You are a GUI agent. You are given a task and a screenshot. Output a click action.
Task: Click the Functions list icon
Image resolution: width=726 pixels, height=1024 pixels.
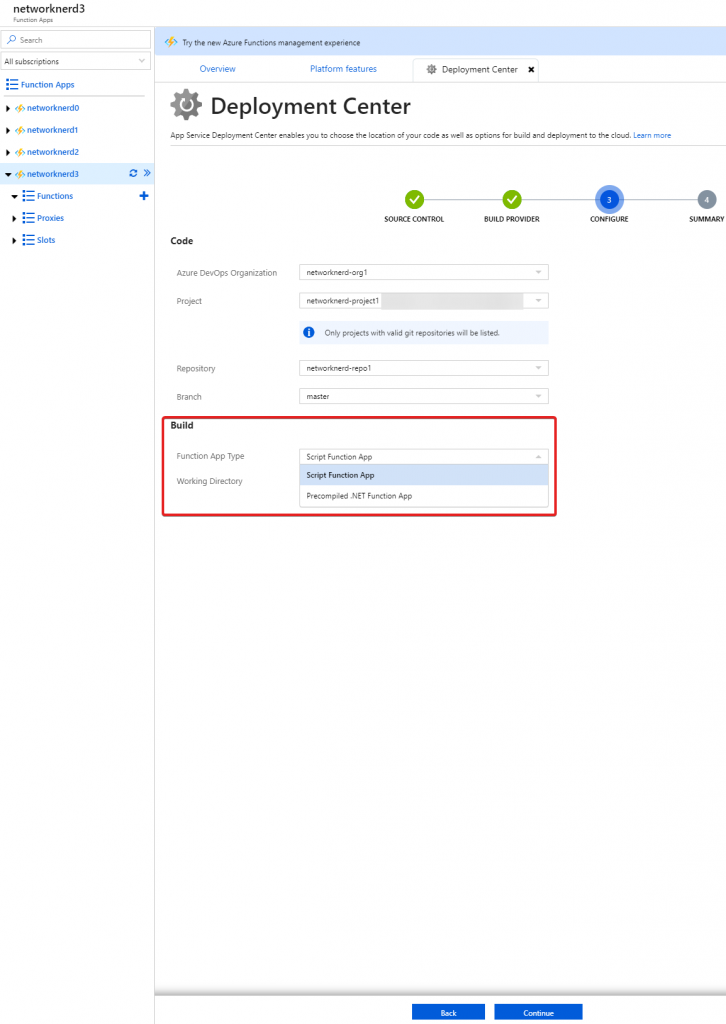(28, 196)
